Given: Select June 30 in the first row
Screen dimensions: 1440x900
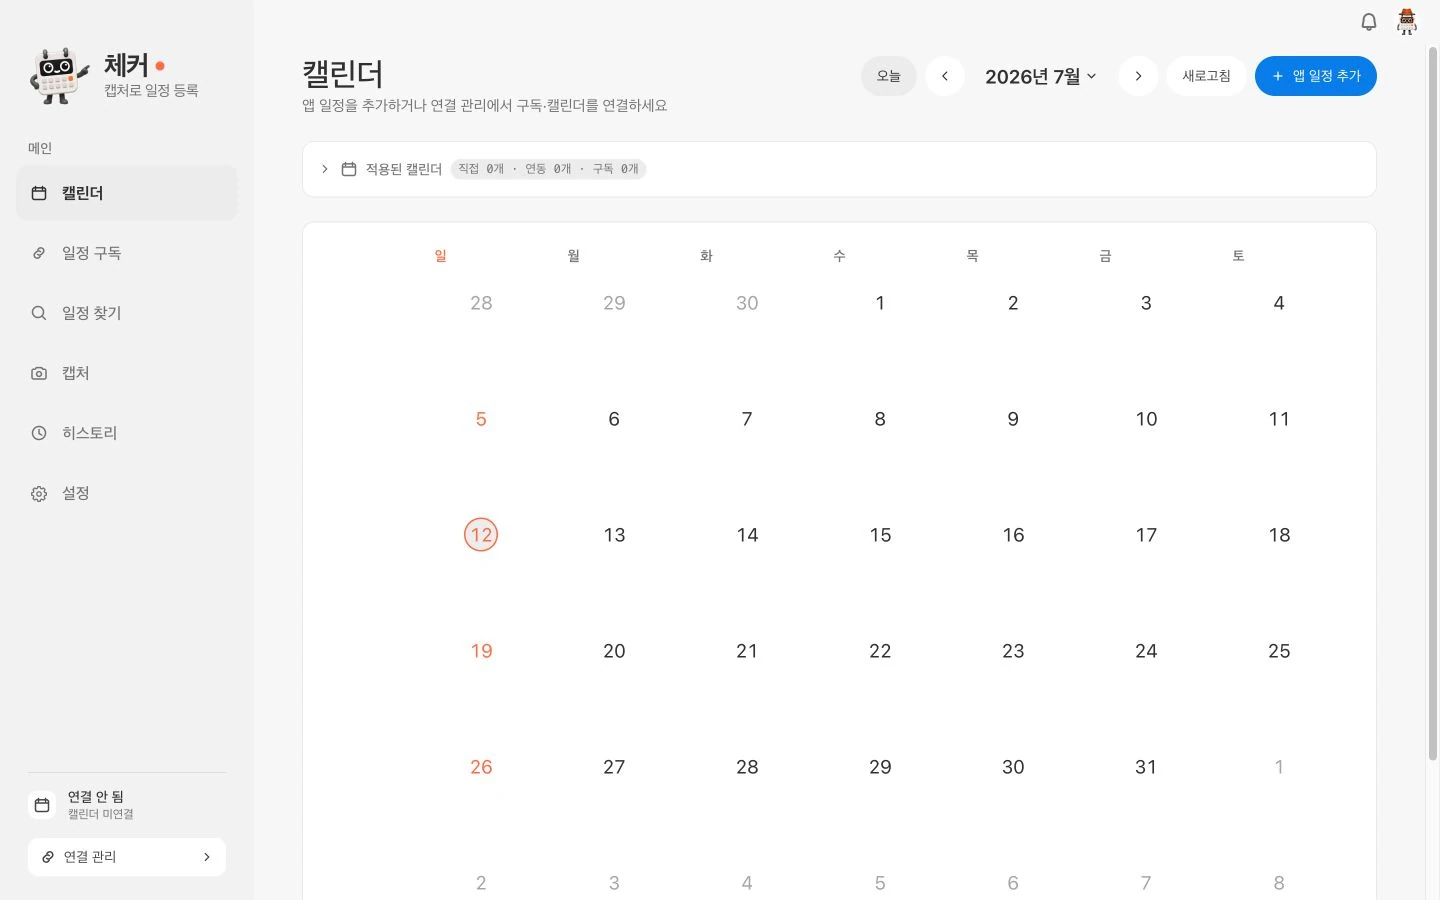Looking at the screenshot, I should (747, 303).
